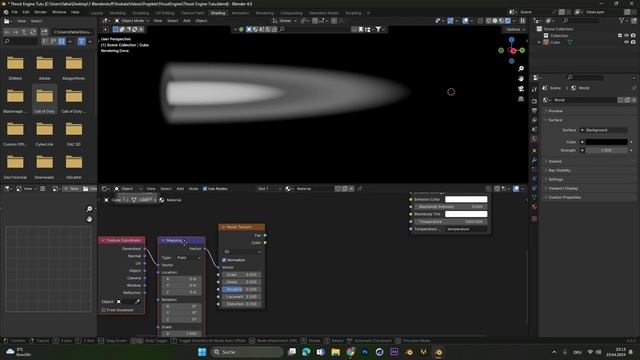Pick object eyedropper in Texture Coordinate node
Image resolution: width=640 pixels, height=360 pixels.
pyautogui.click(x=138, y=302)
